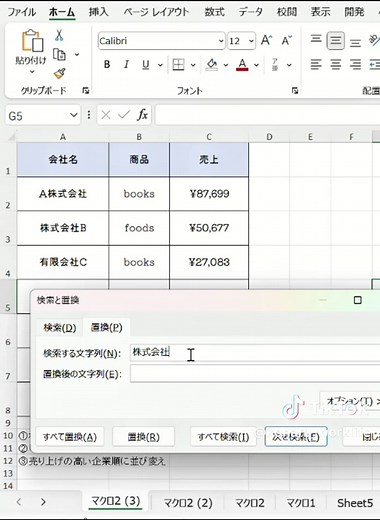The width and height of the screenshot is (380, 520).
Task: Open the マクロ1 sheet tab
Action: coord(301,503)
